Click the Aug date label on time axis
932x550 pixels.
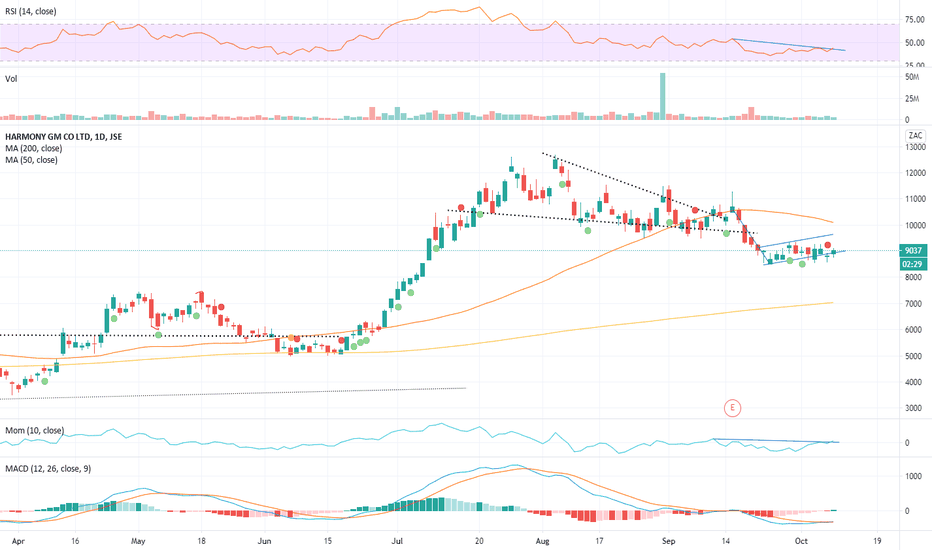point(543,541)
